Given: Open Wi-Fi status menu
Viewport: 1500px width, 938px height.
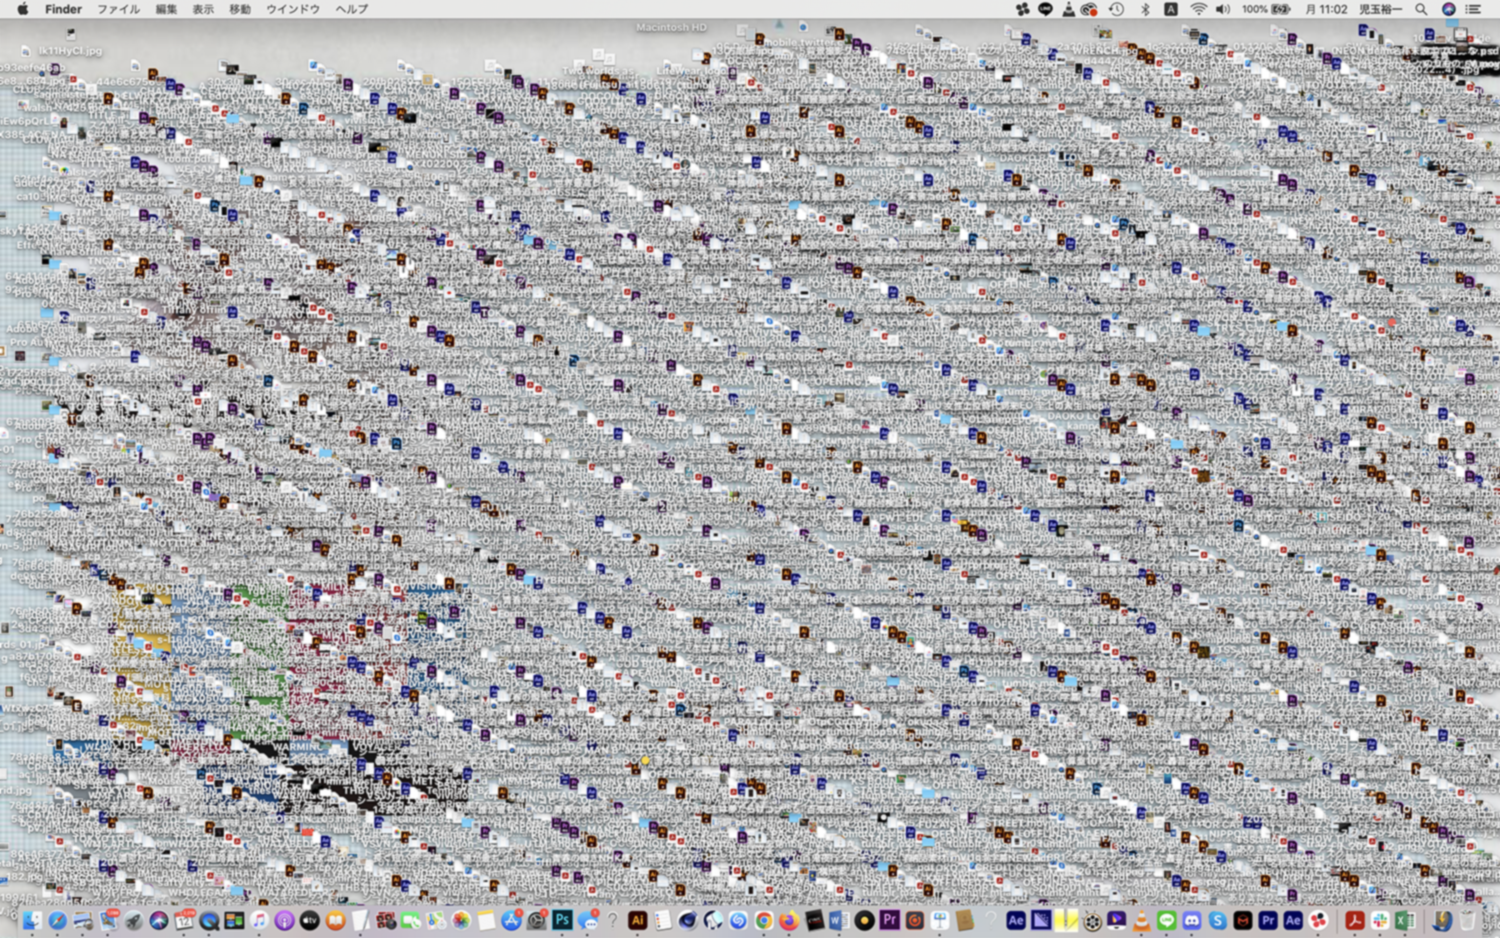Looking at the screenshot, I should click(x=1198, y=9).
